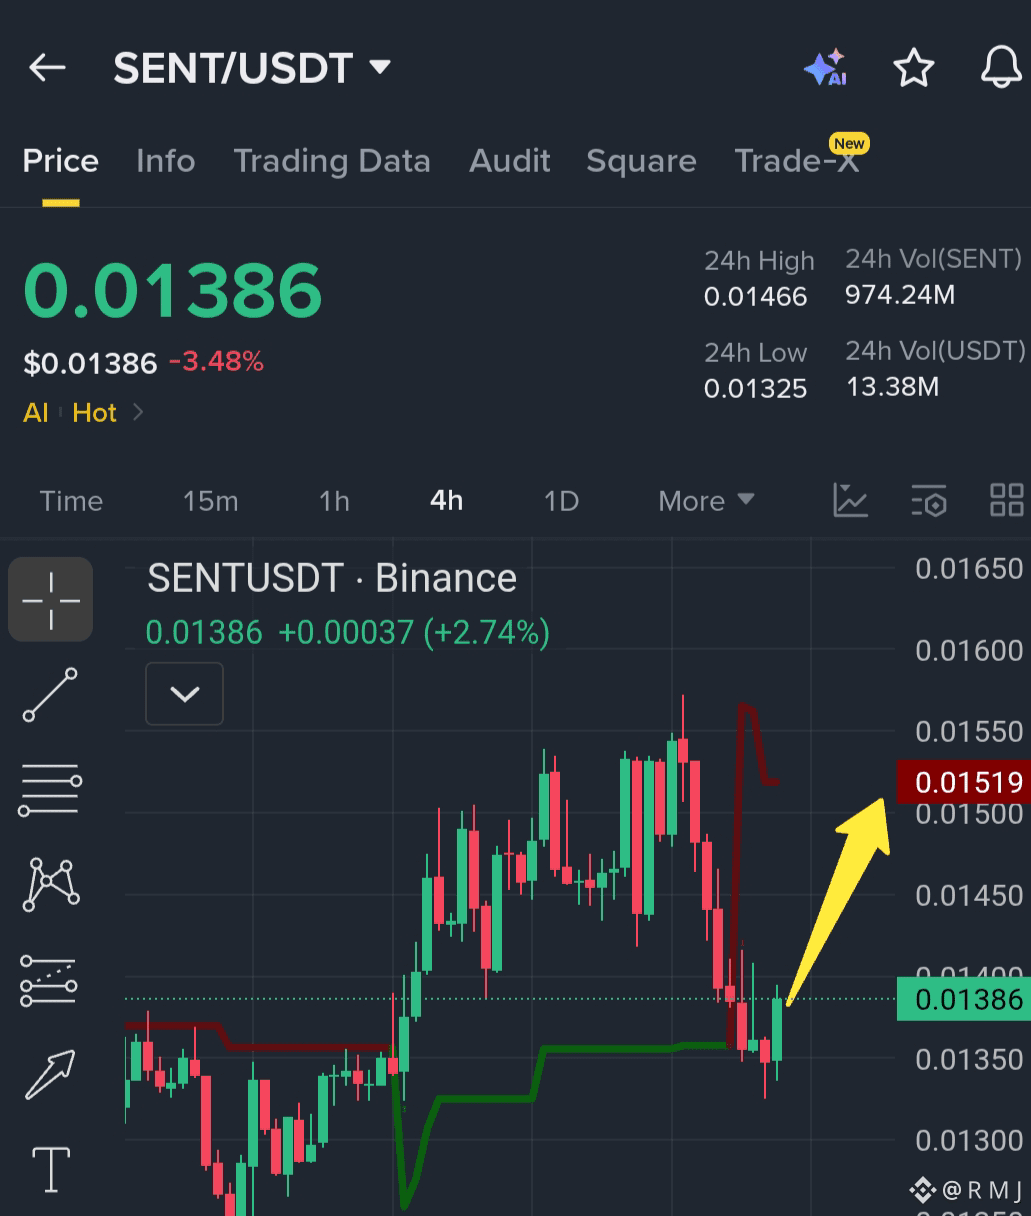Open the Audit tab
The width and height of the screenshot is (1031, 1216).
pyautogui.click(x=510, y=161)
